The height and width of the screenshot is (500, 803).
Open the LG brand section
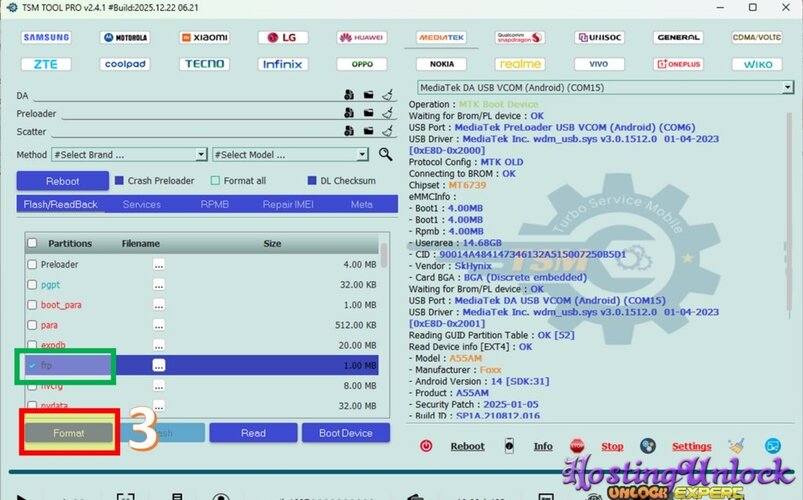pos(283,37)
